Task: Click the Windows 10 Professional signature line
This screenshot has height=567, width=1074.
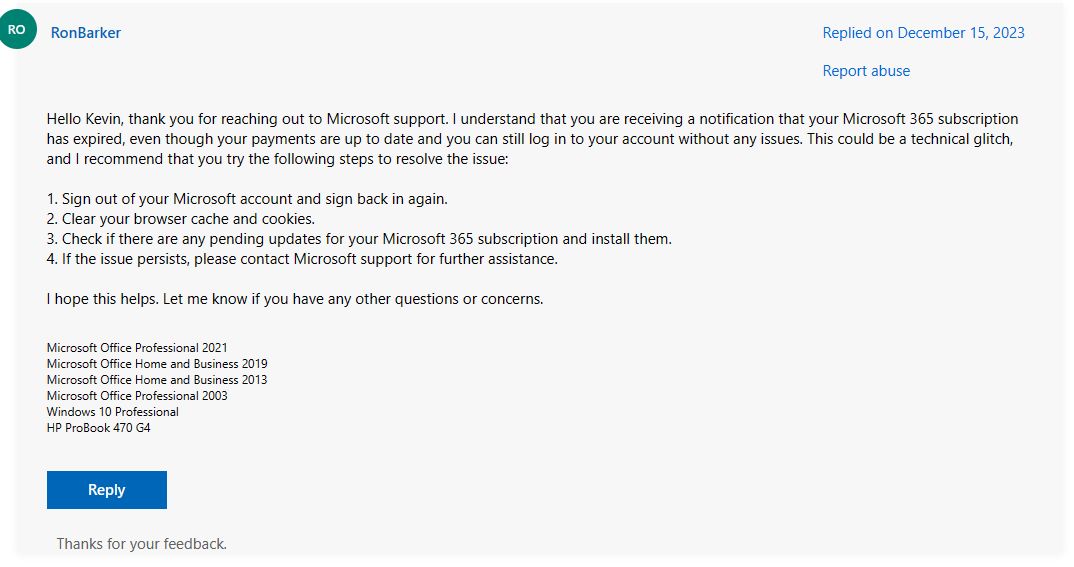Action: [113, 412]
